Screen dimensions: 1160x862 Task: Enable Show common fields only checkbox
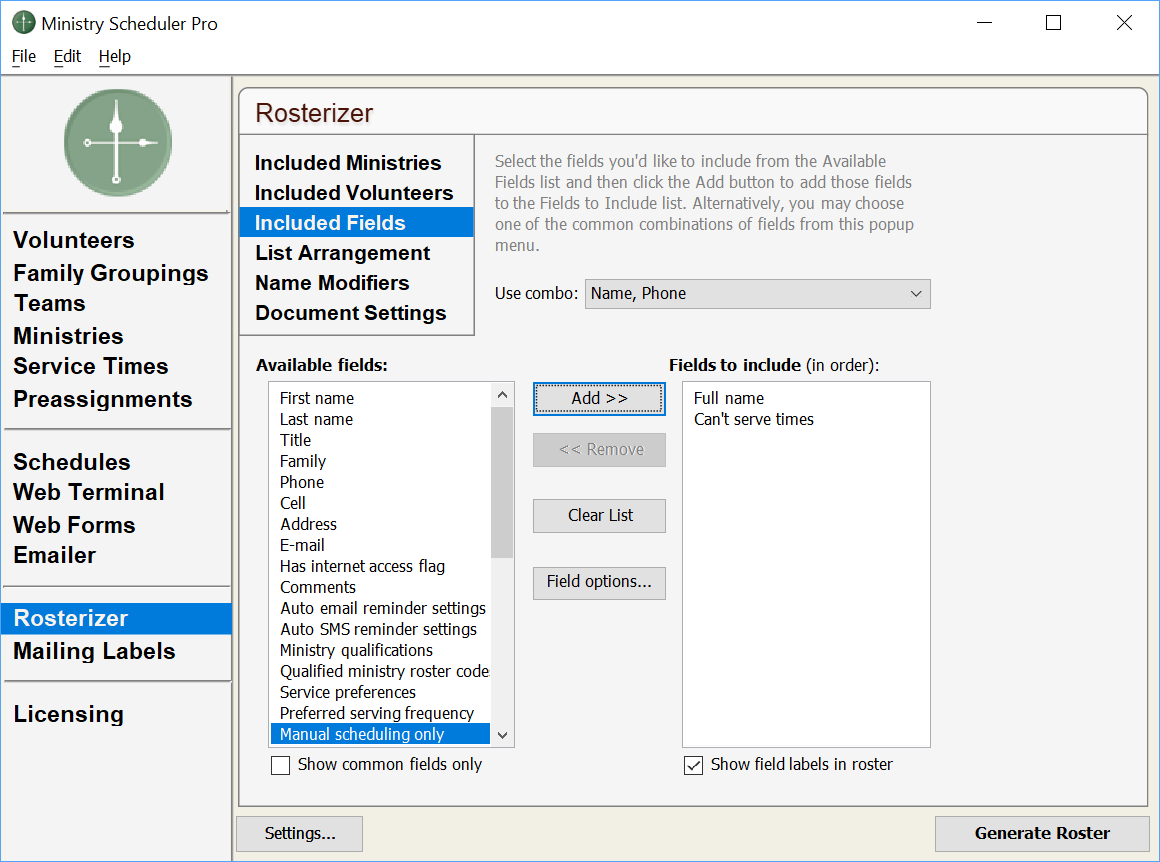click(x=281, y=765)
